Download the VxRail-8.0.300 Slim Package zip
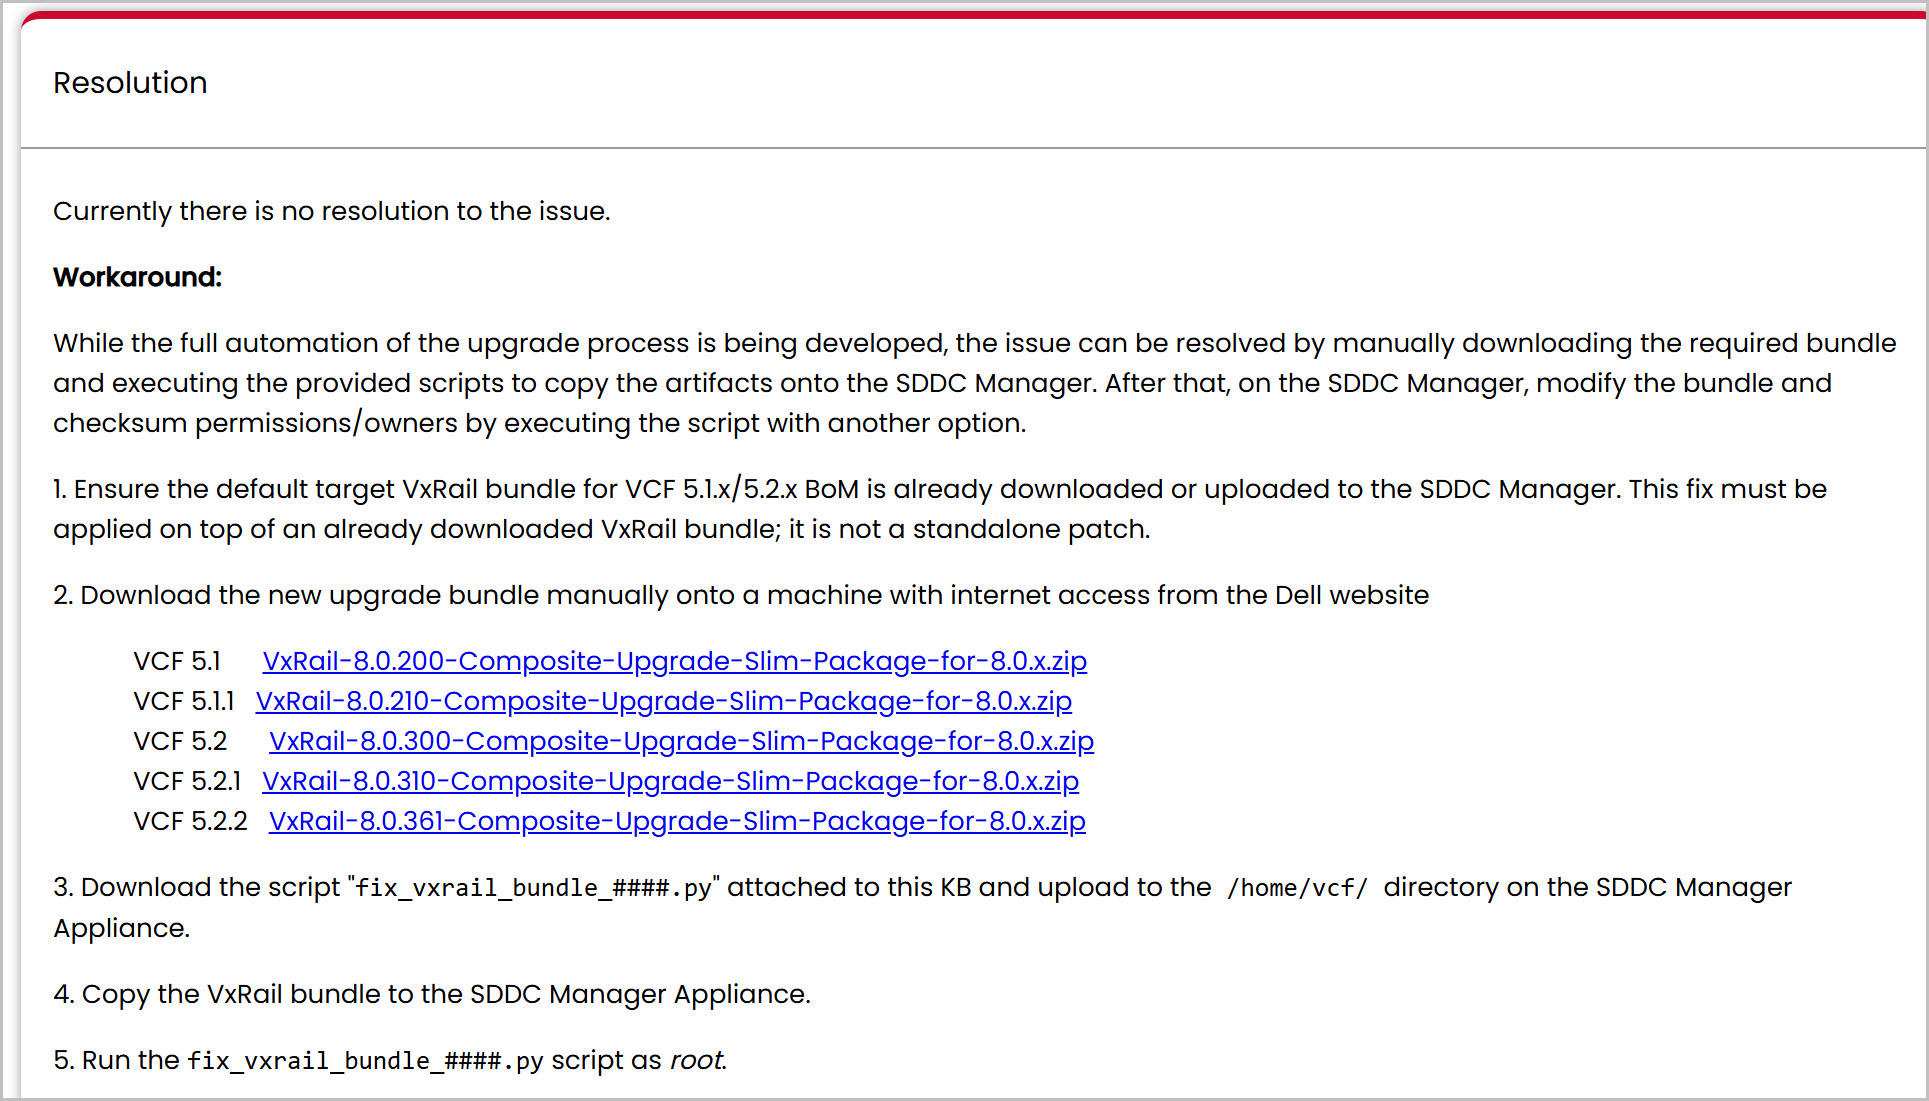This screenshot has width=1929, height=1101. 681,741
